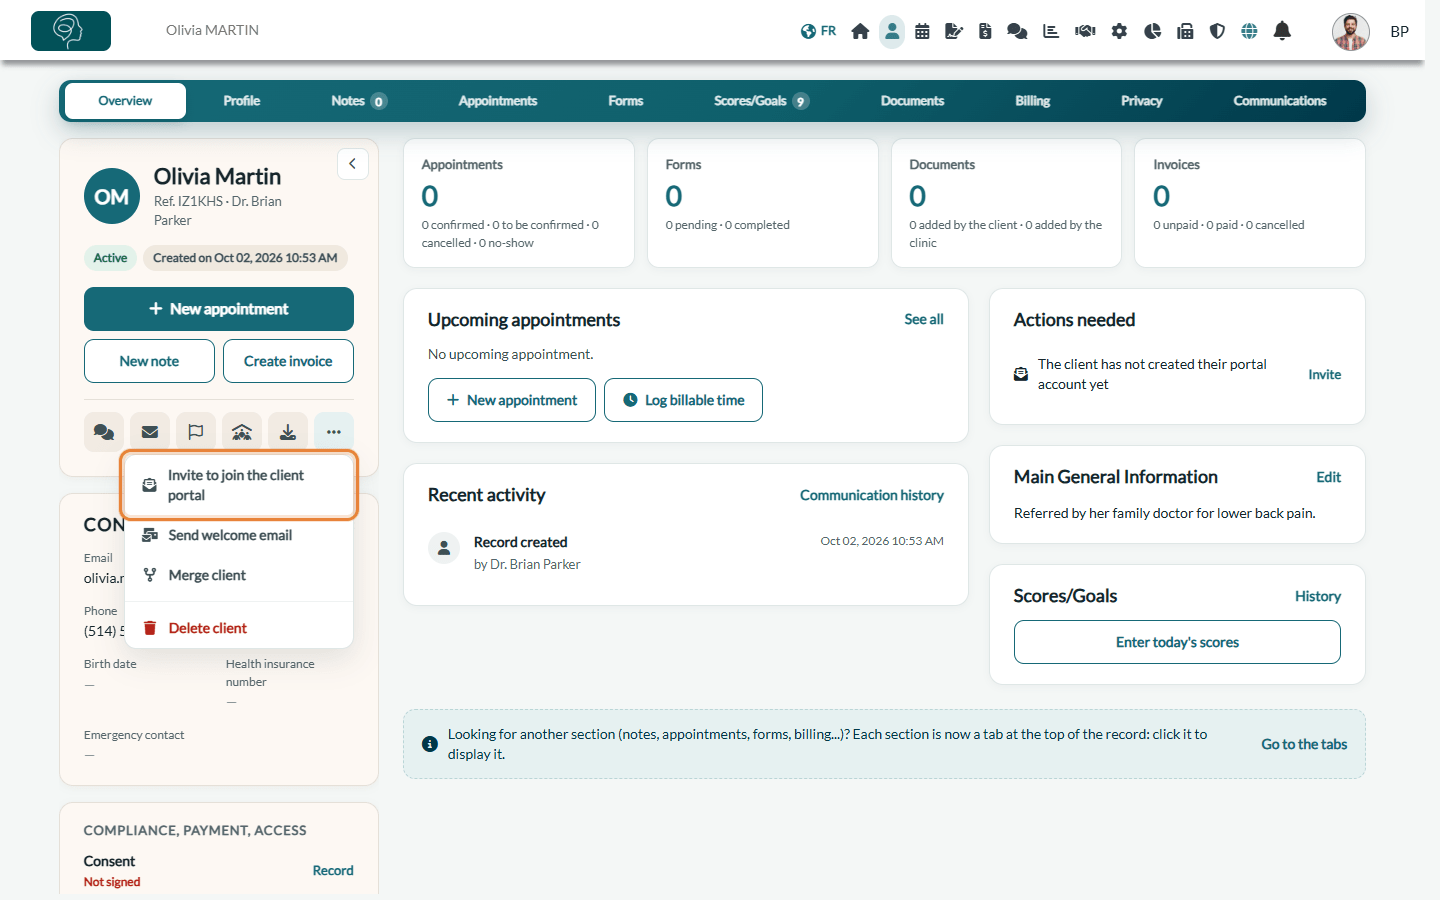Collapse the client sidebar with the chevron
Viewport: 1440px width, 900px height.
352,164
